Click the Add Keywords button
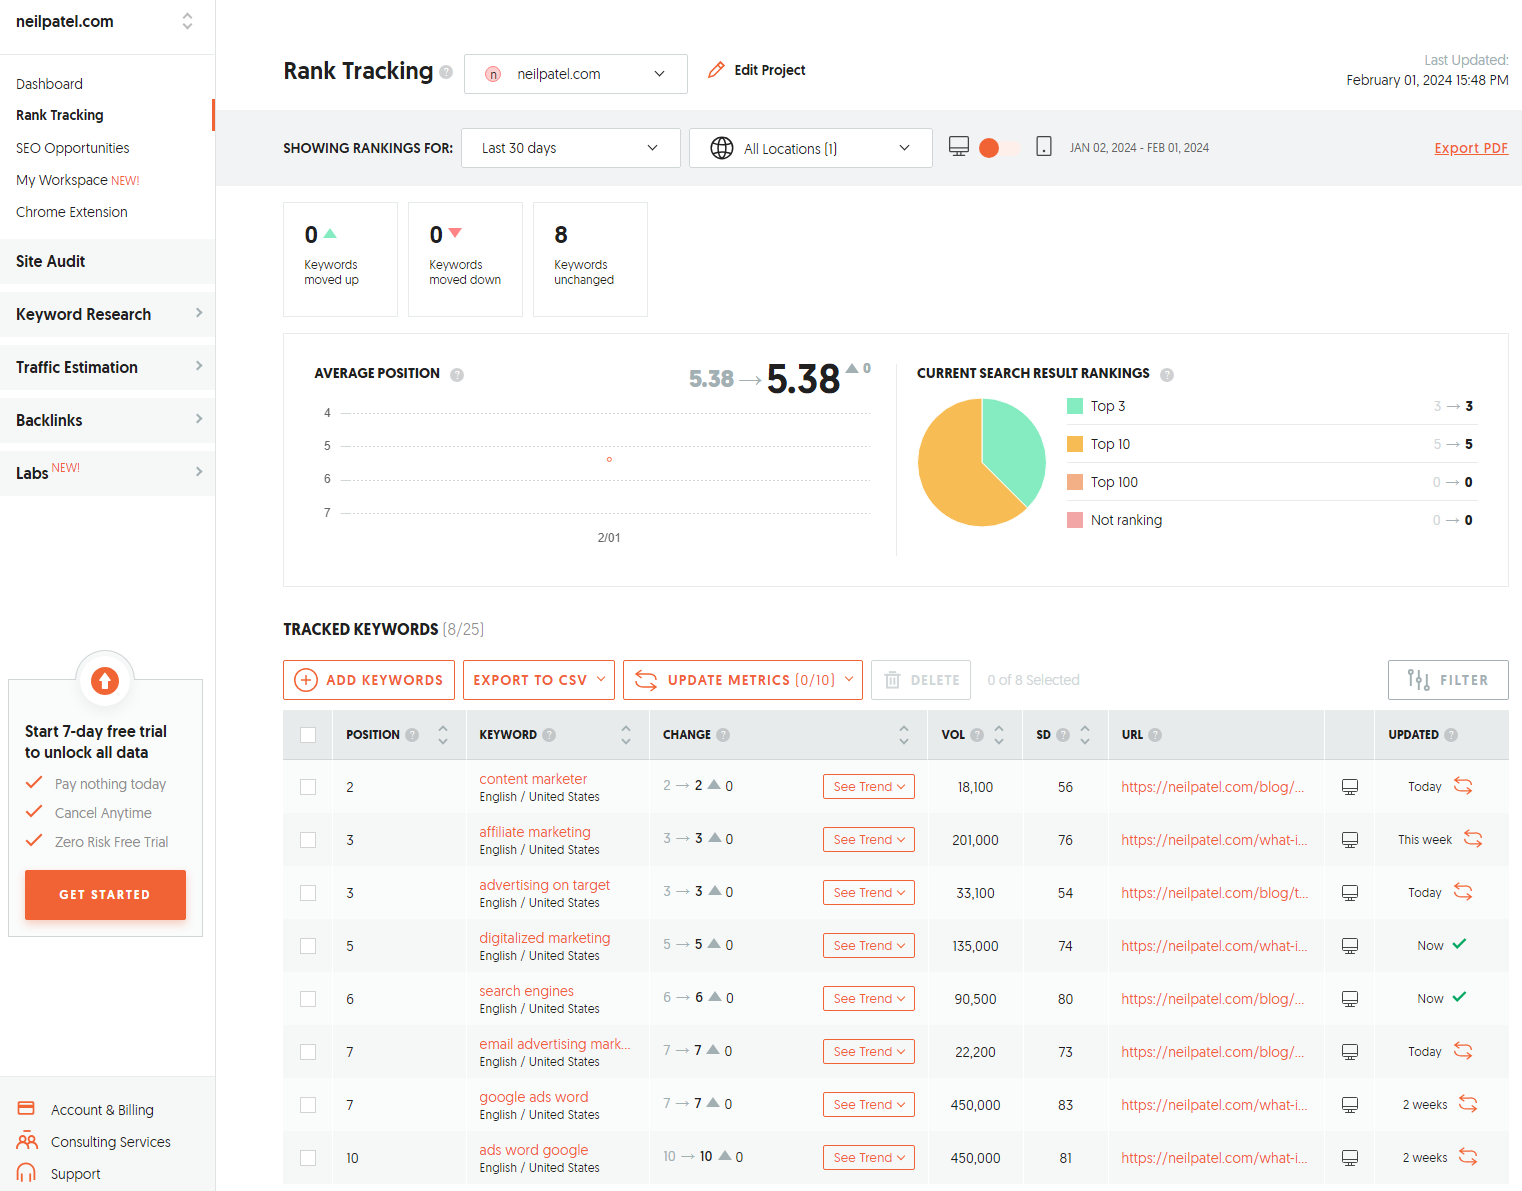 click(369, 680)
